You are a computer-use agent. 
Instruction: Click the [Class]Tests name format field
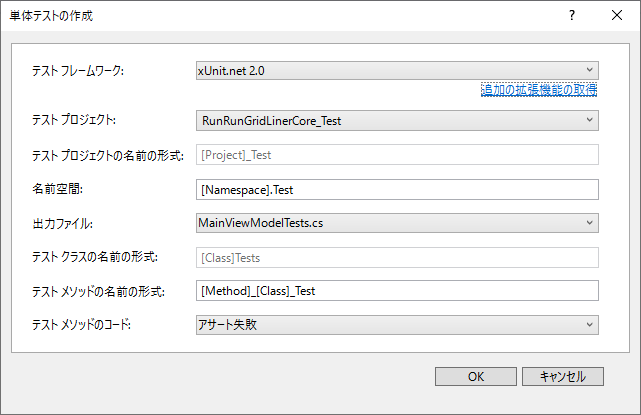[x=397, y=258]
